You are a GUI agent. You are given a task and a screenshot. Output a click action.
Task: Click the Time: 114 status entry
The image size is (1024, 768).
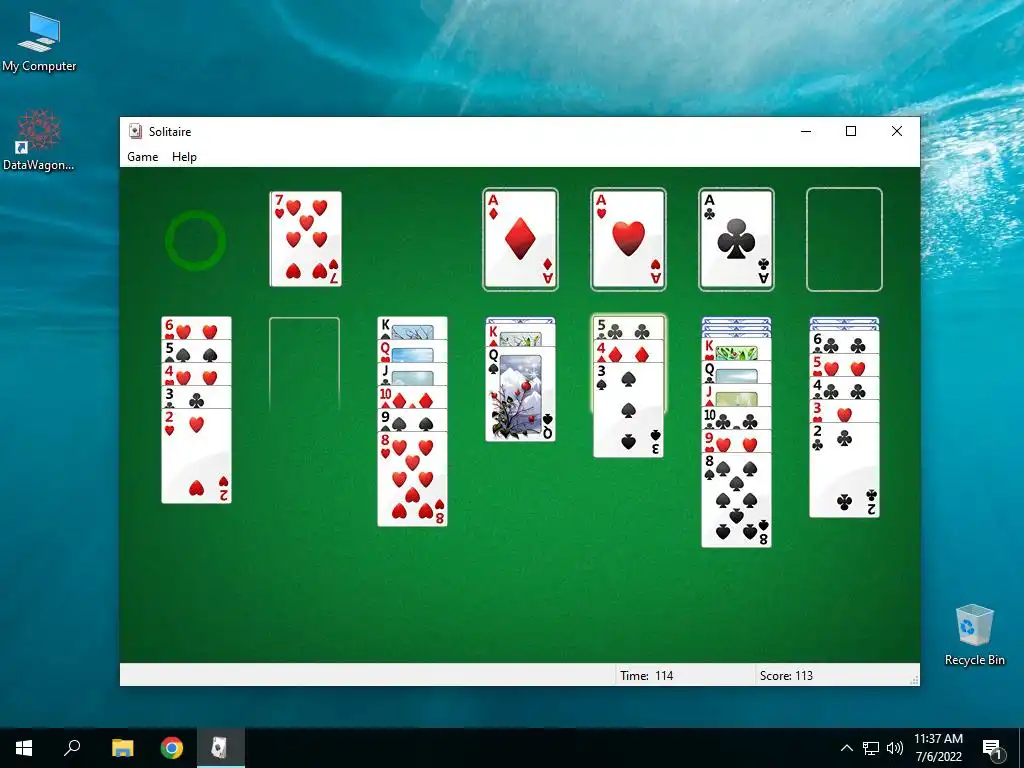click(647, 675)
